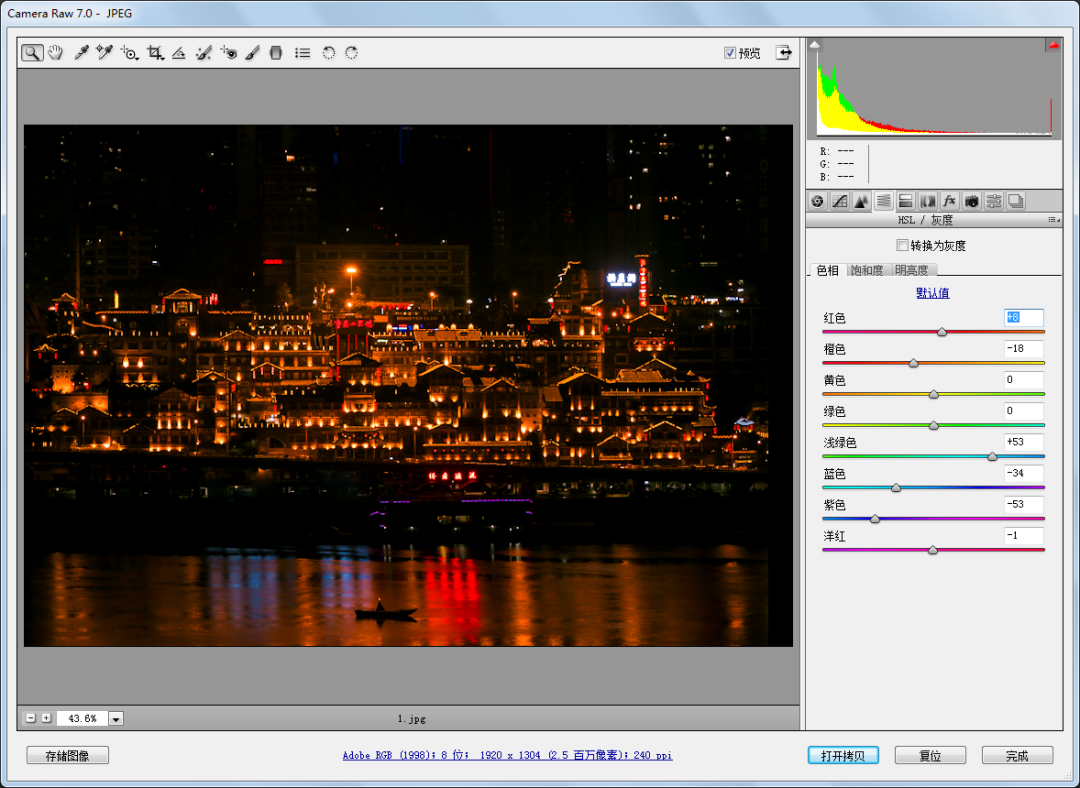Click the 完成 button
Viewport: 1080px width, 788px height.
pyautogui.click(x=1017, y=756)
